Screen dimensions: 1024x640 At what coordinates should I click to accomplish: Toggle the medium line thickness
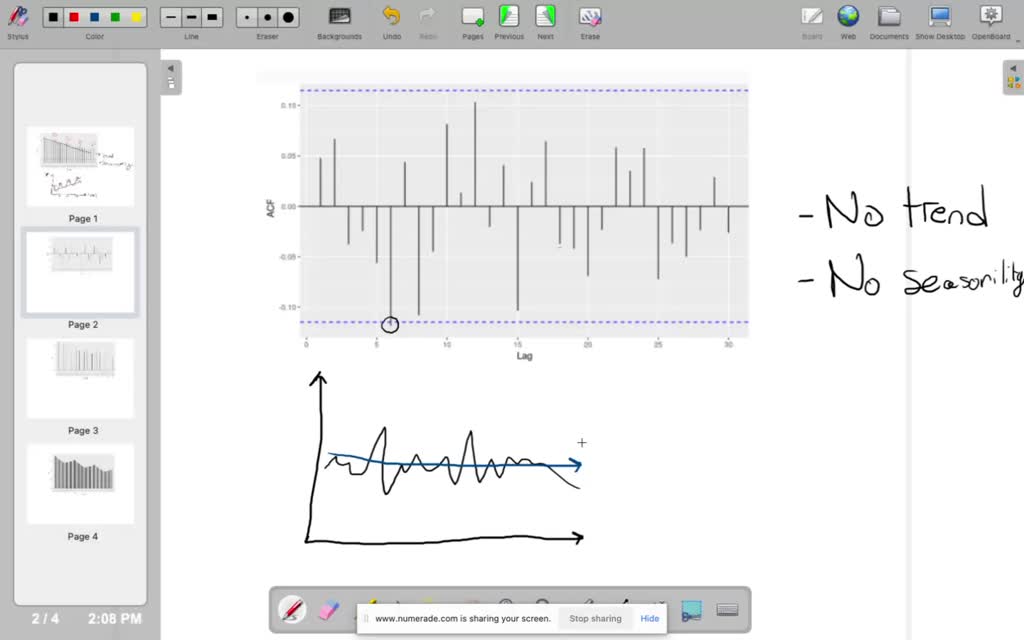(191, 17)
